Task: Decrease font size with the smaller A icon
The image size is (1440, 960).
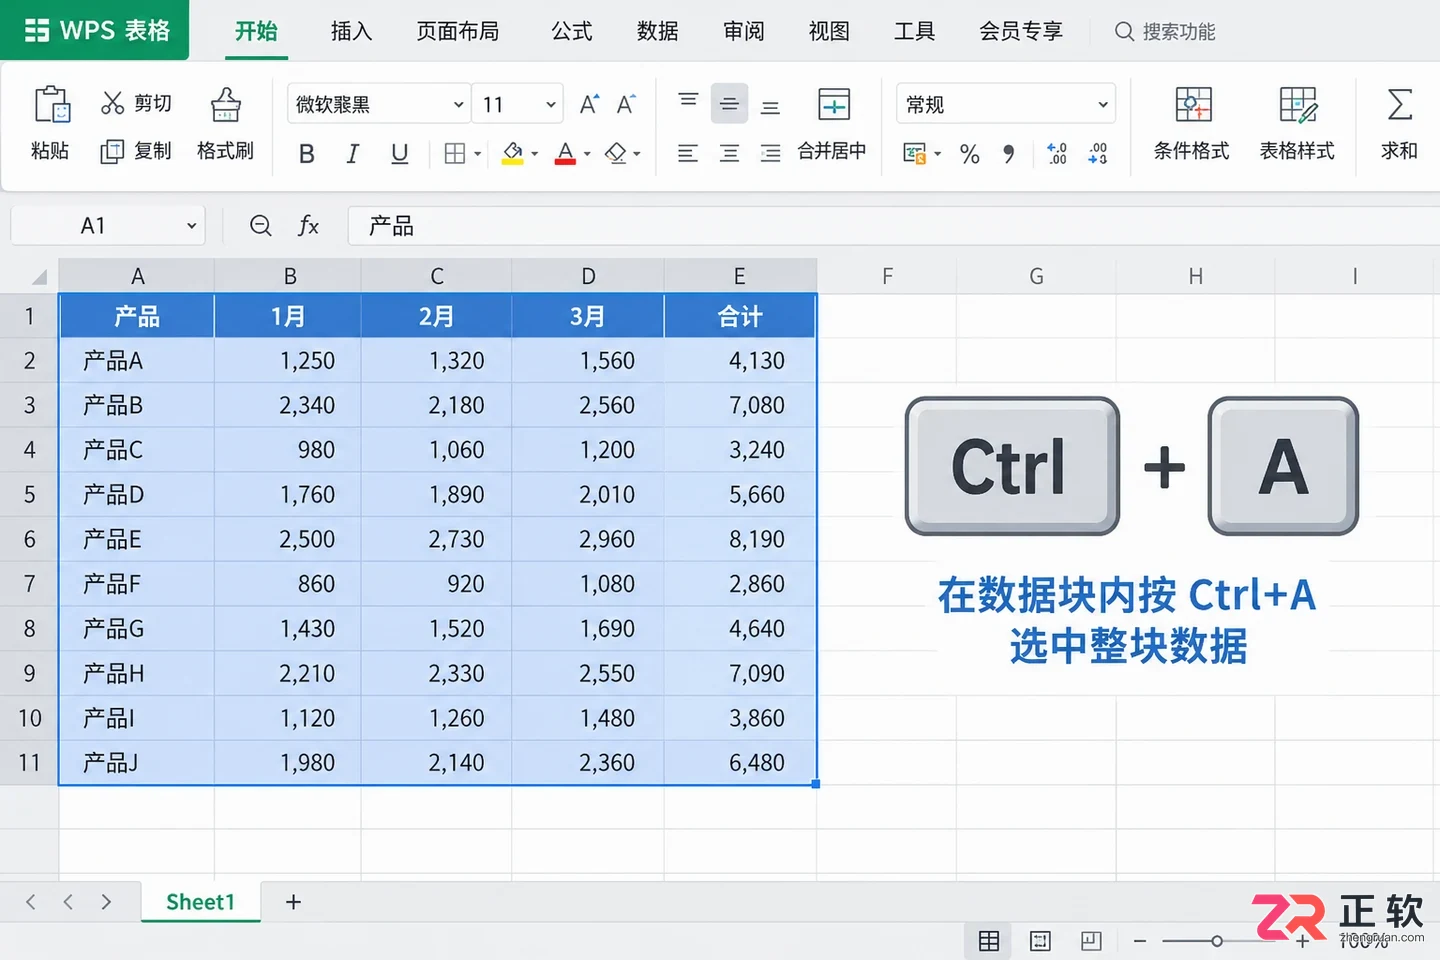Action: (x=626, y=104)
